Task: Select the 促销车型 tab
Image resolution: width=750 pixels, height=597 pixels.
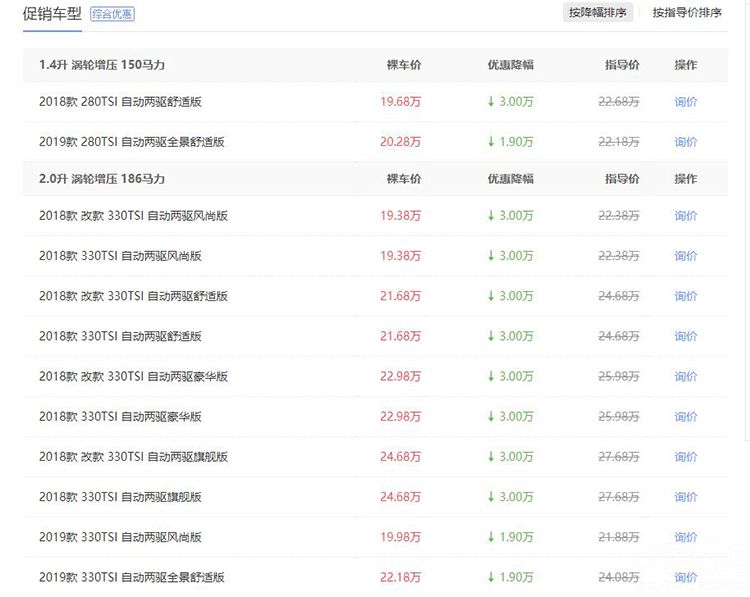Action: tap(52, 14)
